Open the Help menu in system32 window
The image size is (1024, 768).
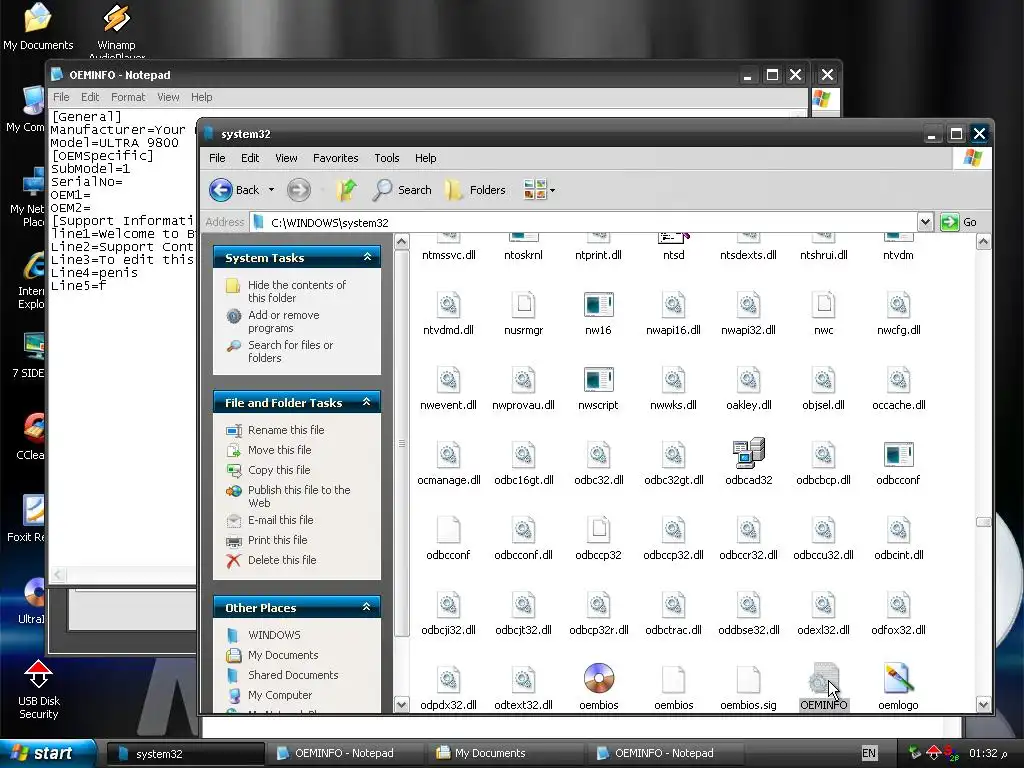pyautogui.click(x=425, y=158)
